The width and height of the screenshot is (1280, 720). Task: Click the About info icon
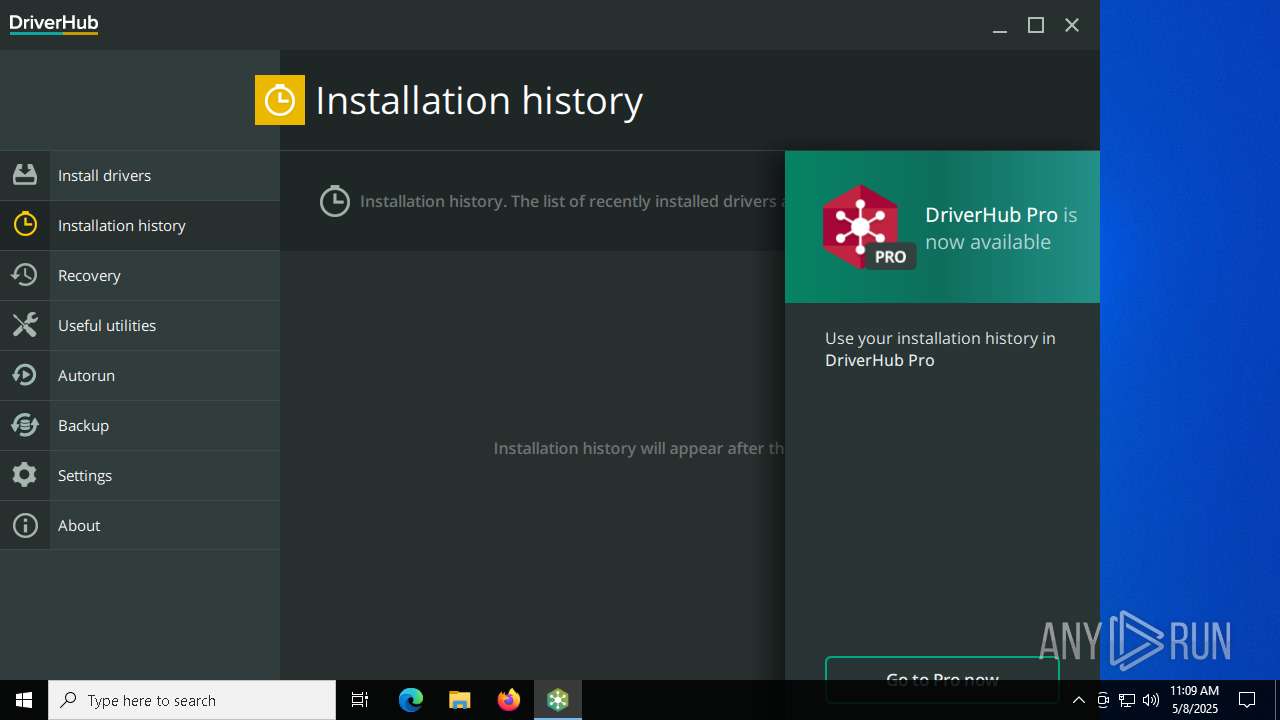pyautogui.click(x=25, y=525)
